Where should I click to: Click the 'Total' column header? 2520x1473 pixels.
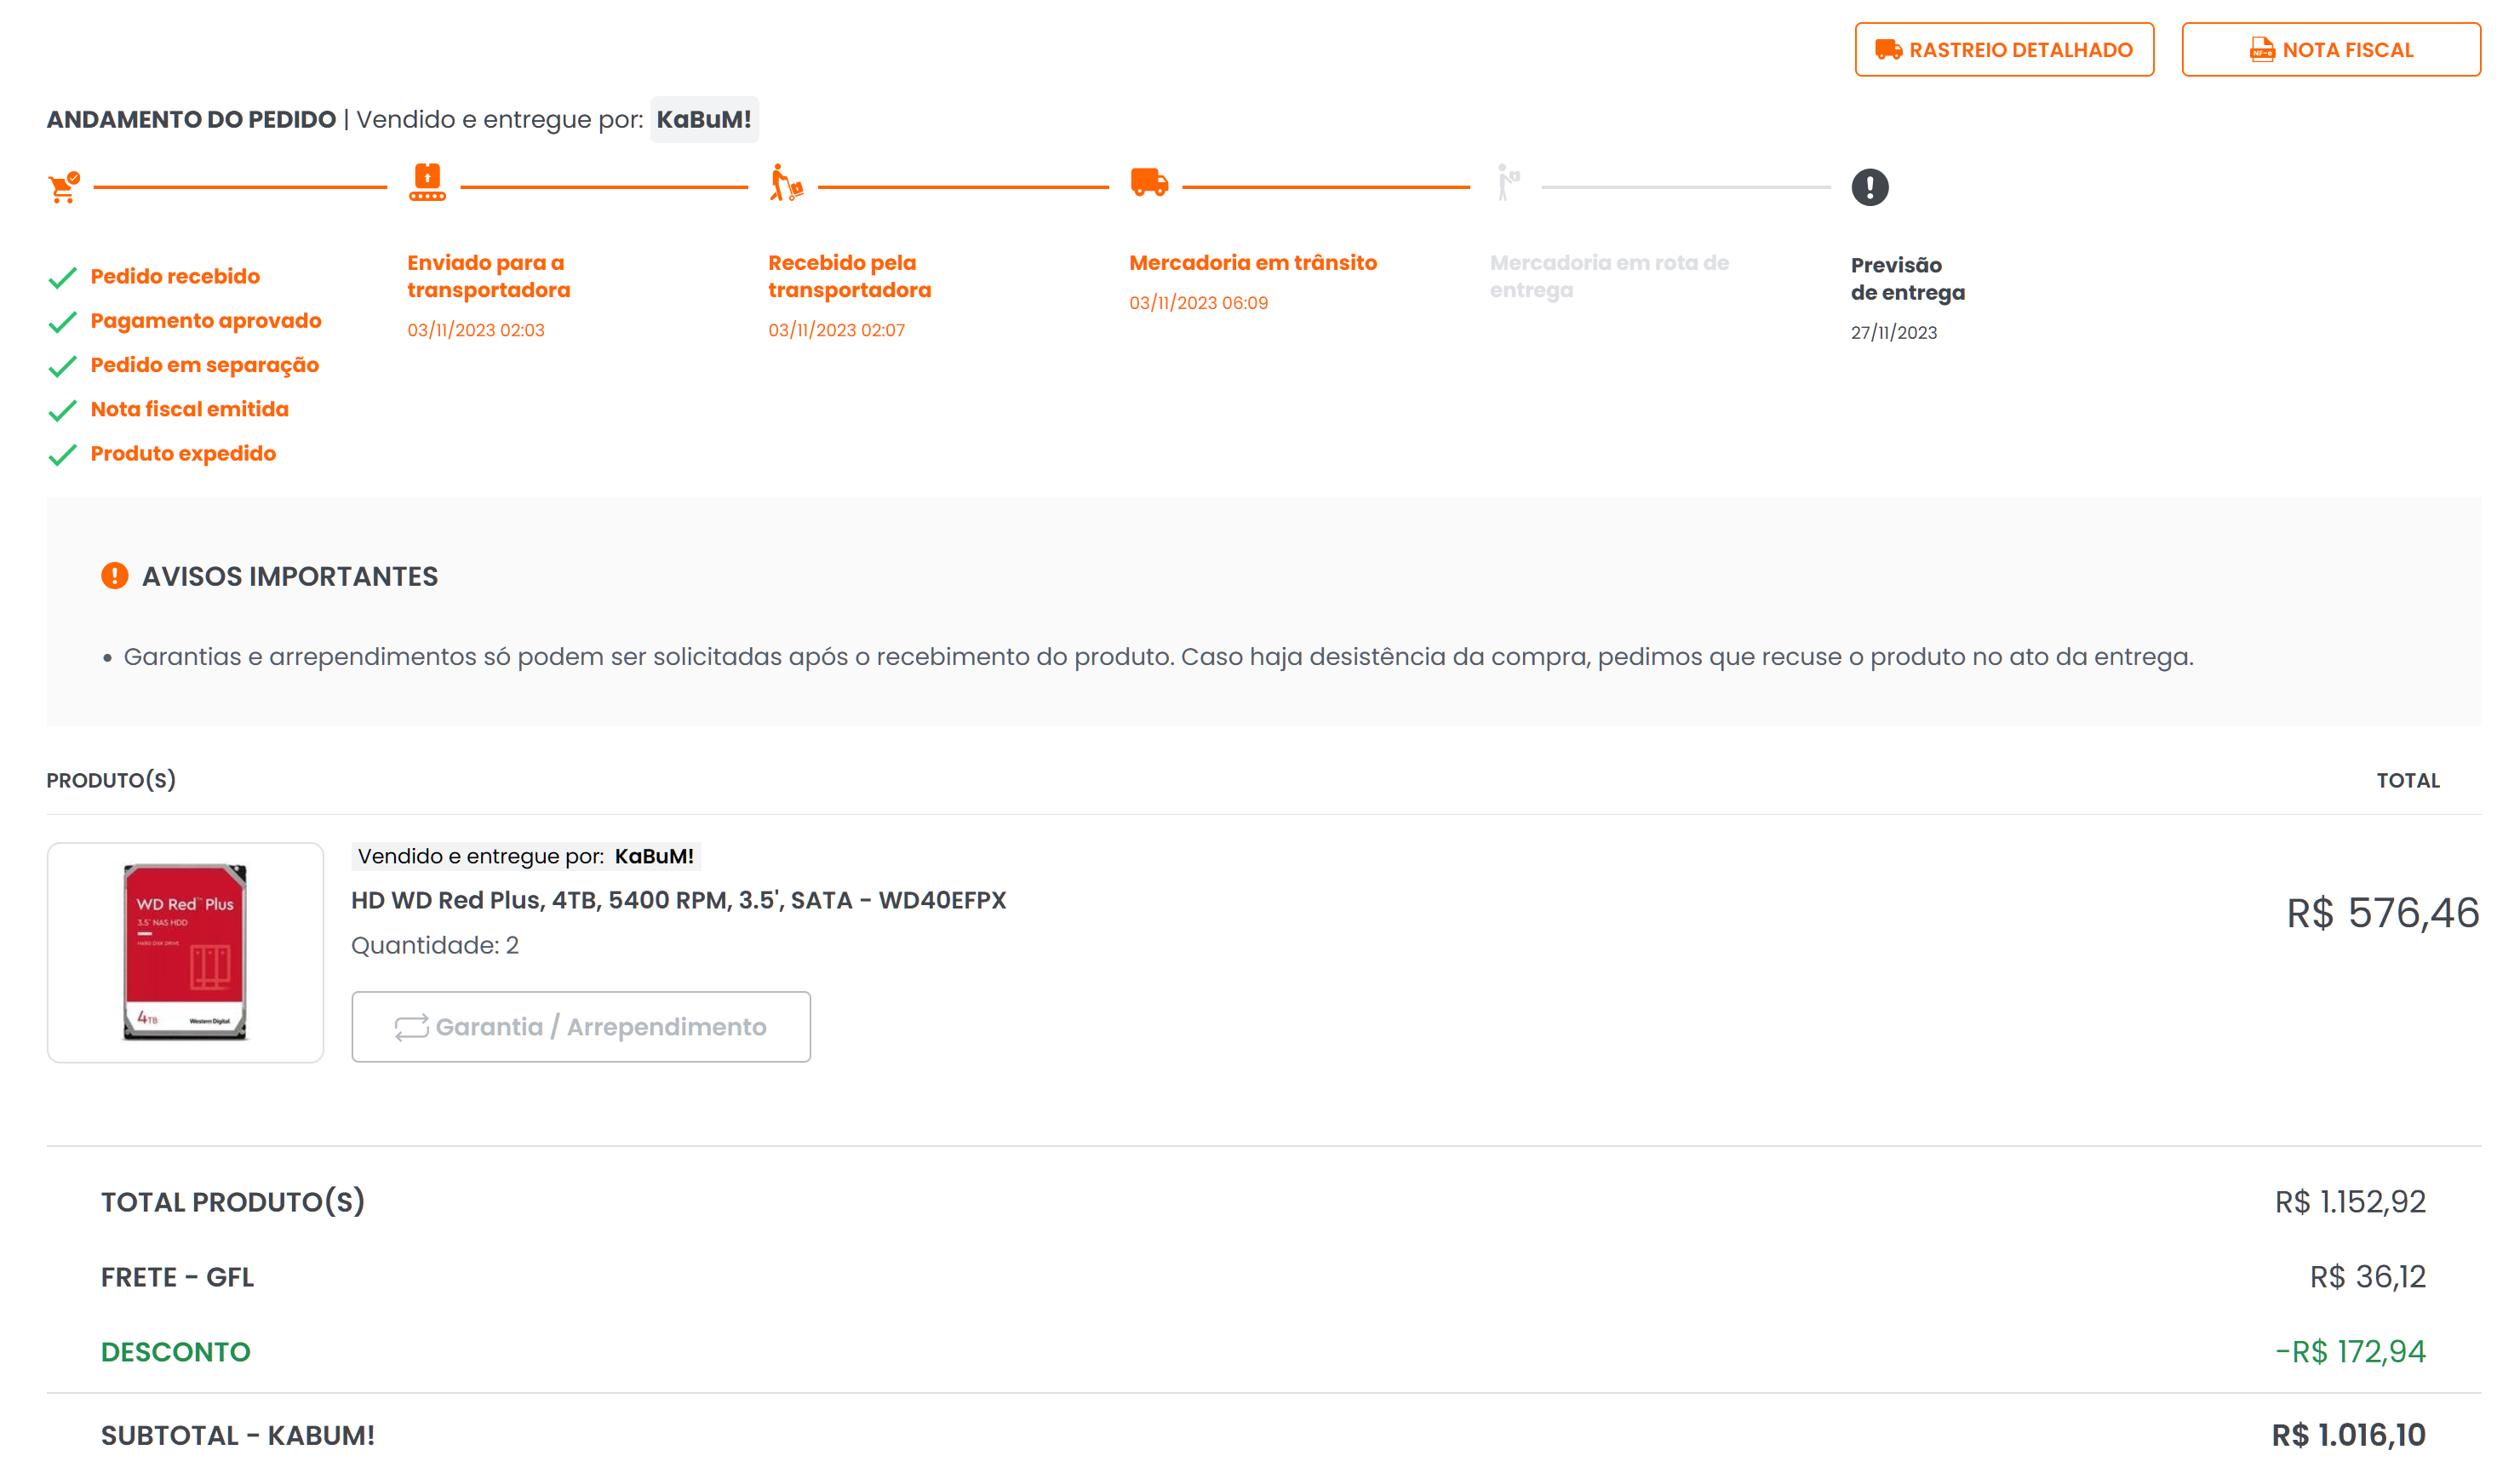(x=2408, y=781)
